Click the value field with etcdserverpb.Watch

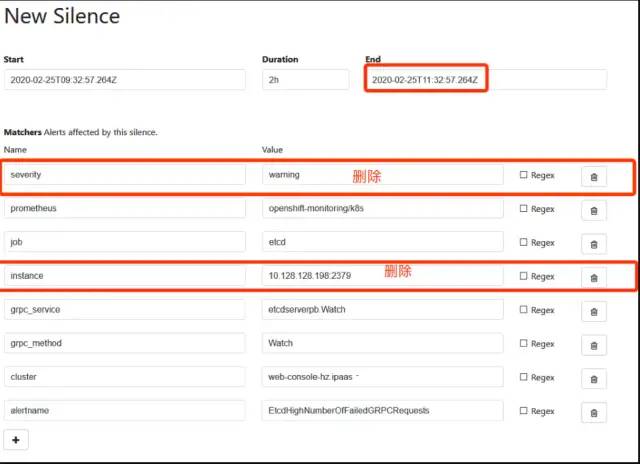coord(383,310)
